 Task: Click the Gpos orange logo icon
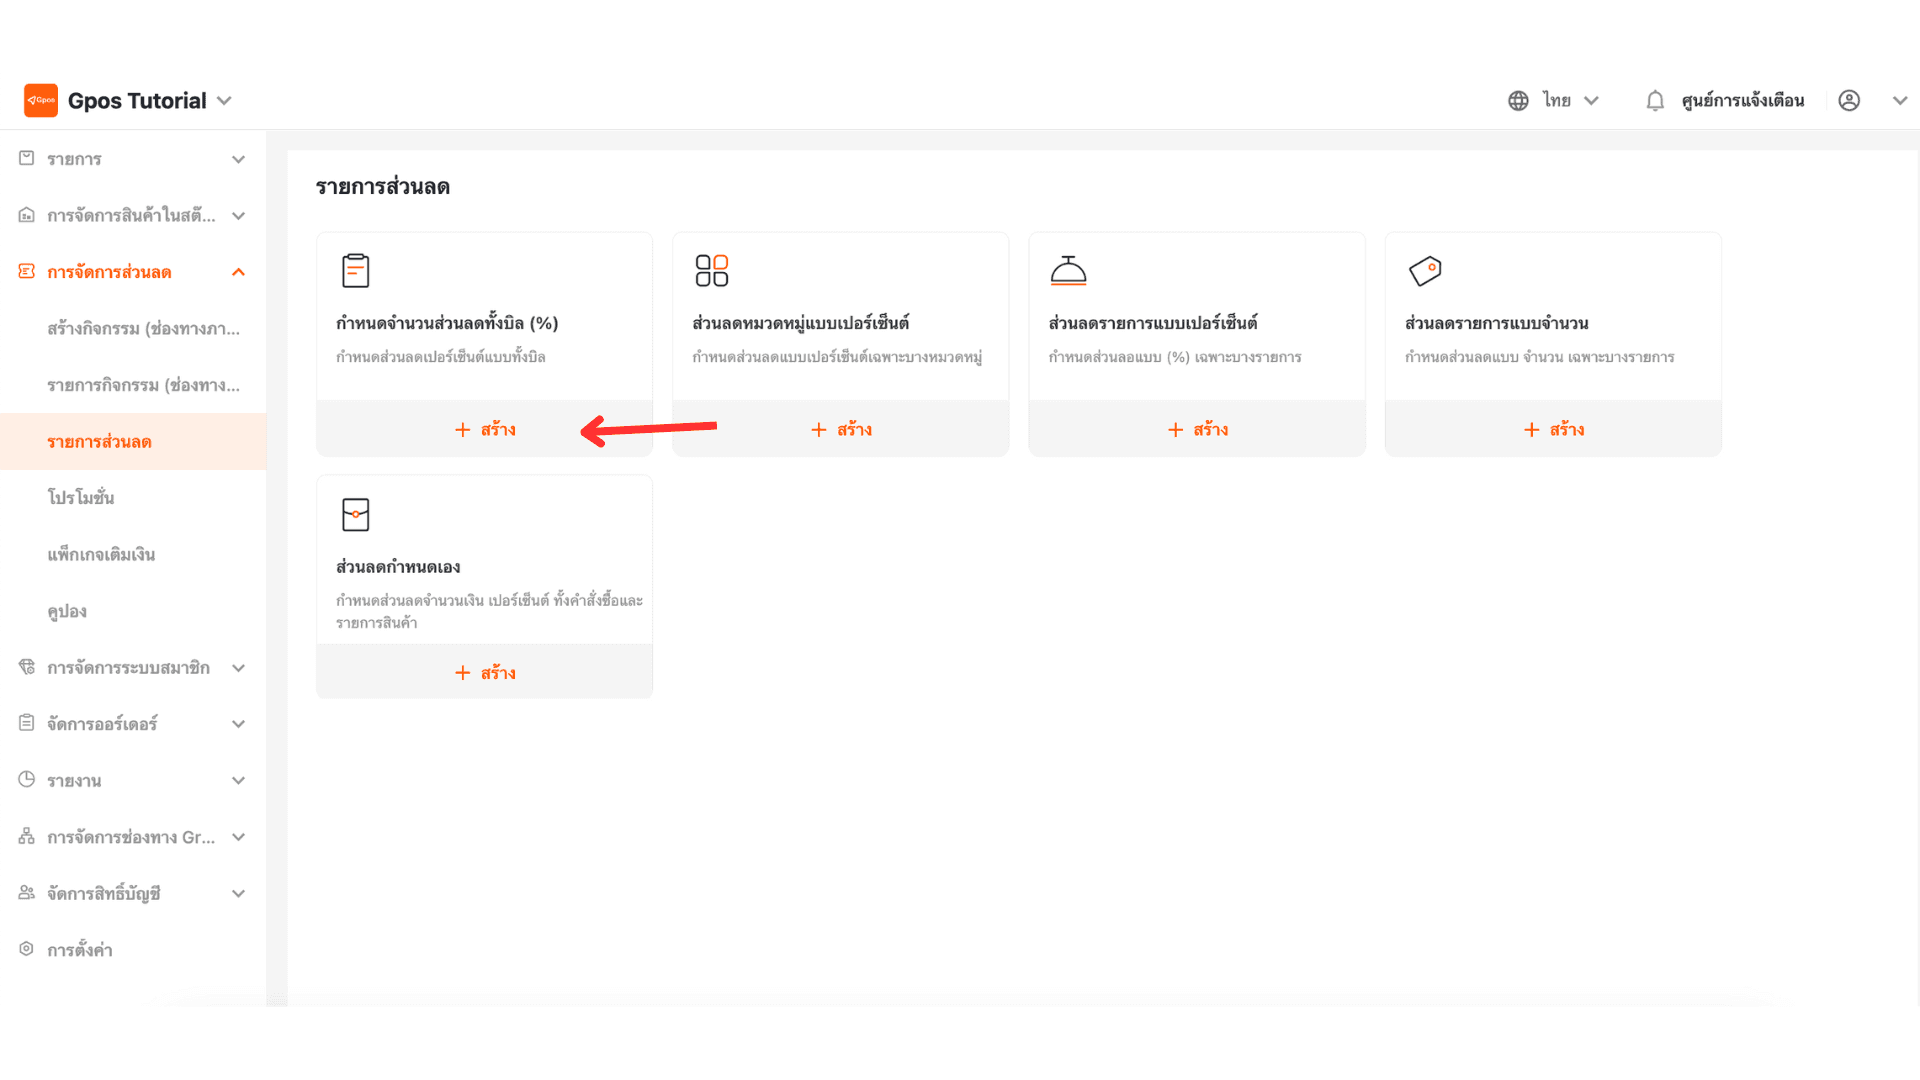click(41, 100)
